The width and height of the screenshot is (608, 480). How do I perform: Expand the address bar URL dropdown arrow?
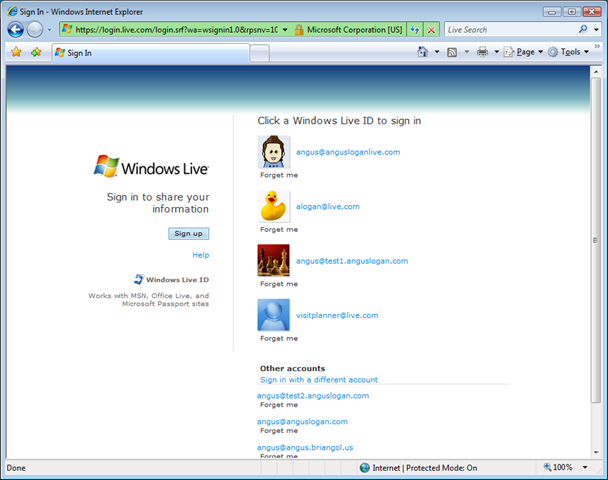tap(285, 29)
